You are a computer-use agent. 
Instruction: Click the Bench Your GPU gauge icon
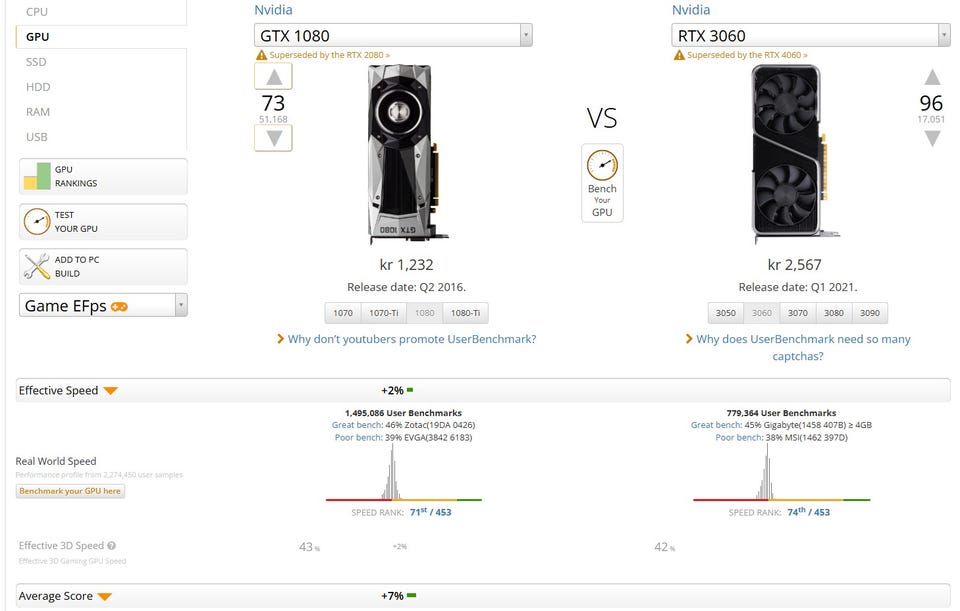602,166
